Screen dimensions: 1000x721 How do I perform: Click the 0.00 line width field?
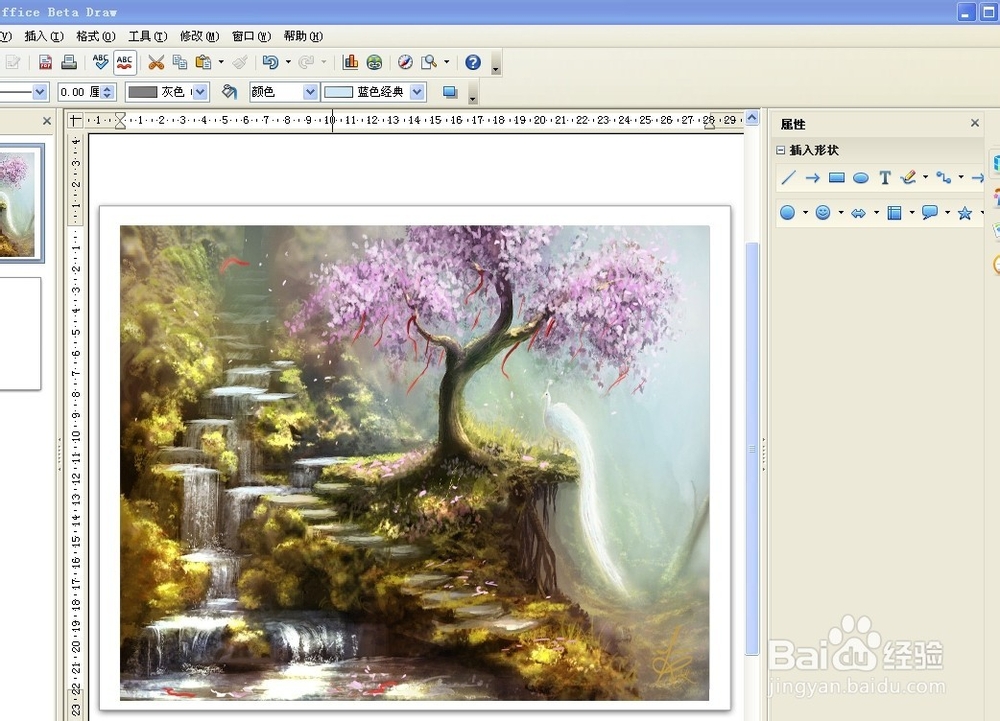coord(80,92)
